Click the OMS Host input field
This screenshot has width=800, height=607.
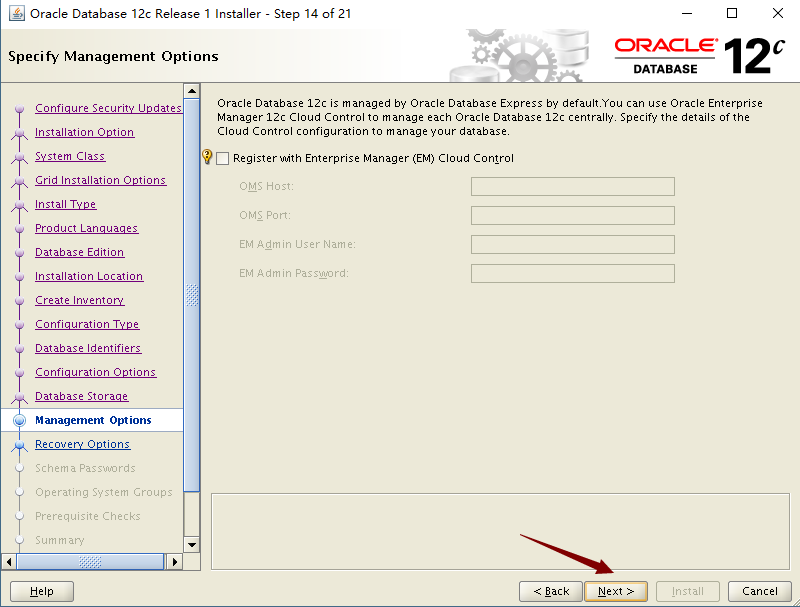coord(572,186)
